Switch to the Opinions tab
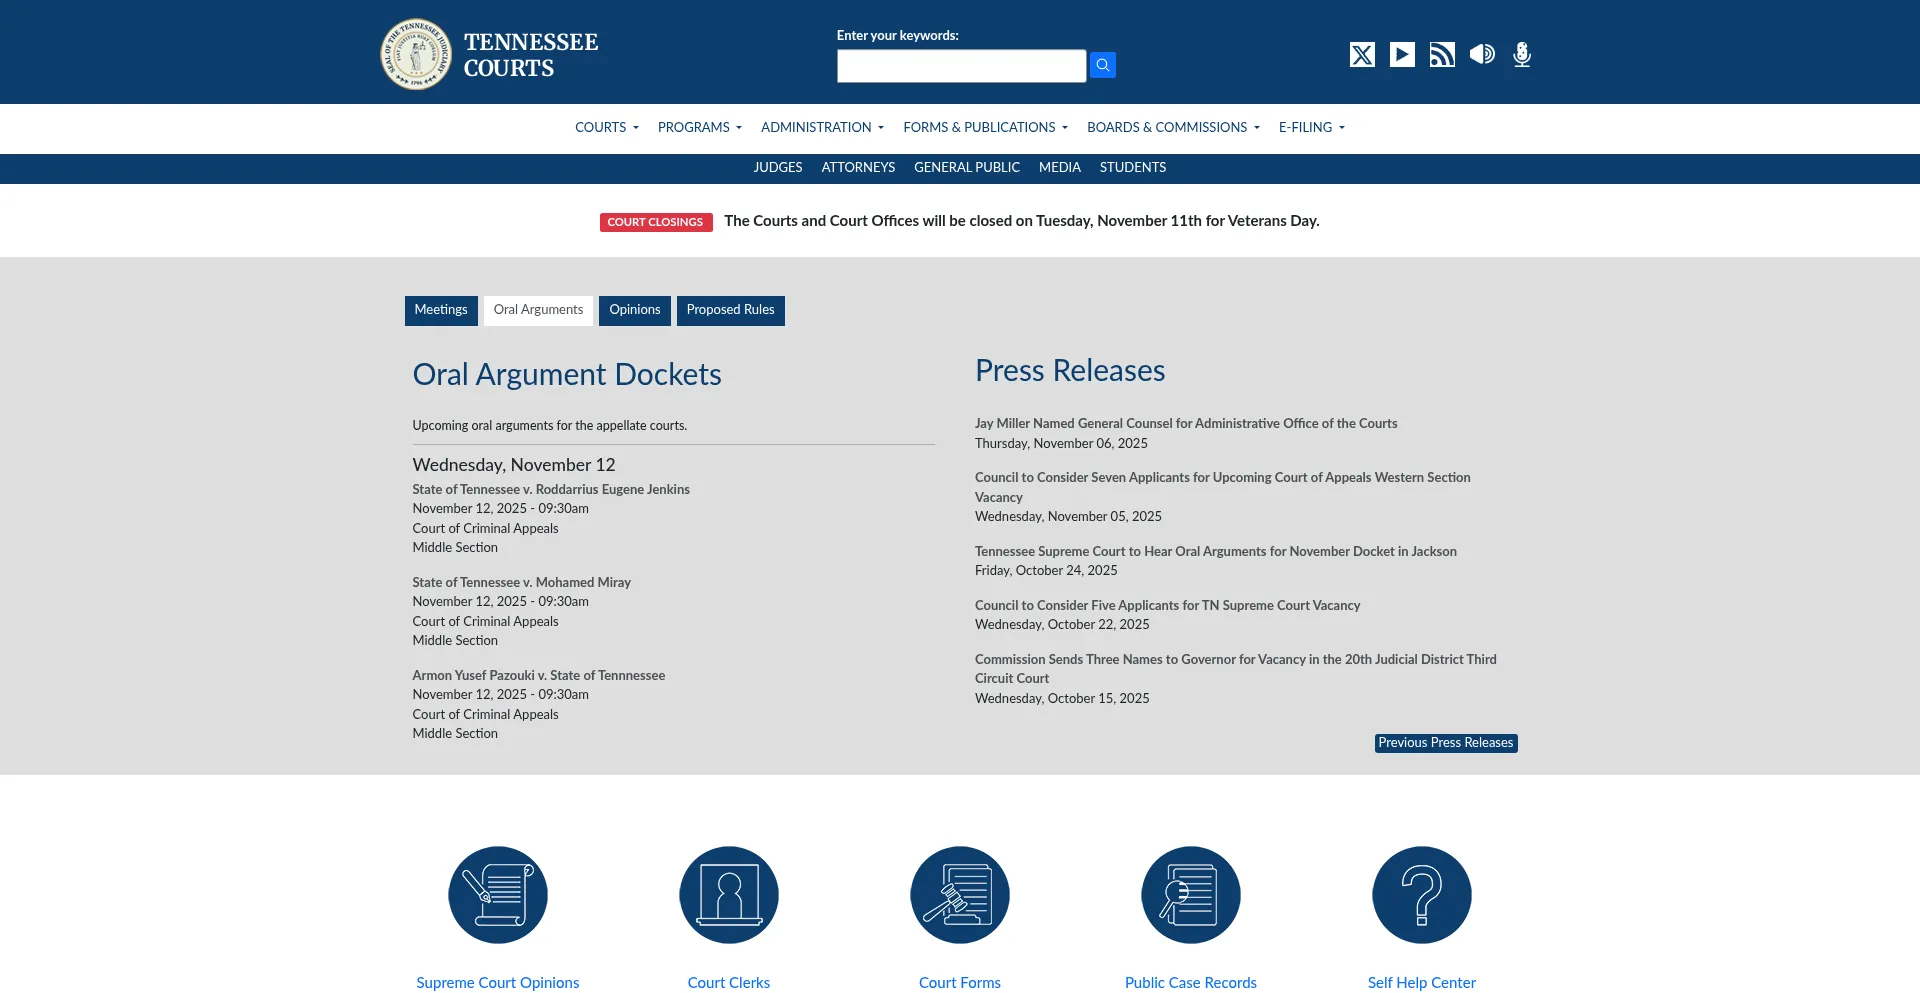The image size is (1920, 993). (x=635, y=310)
